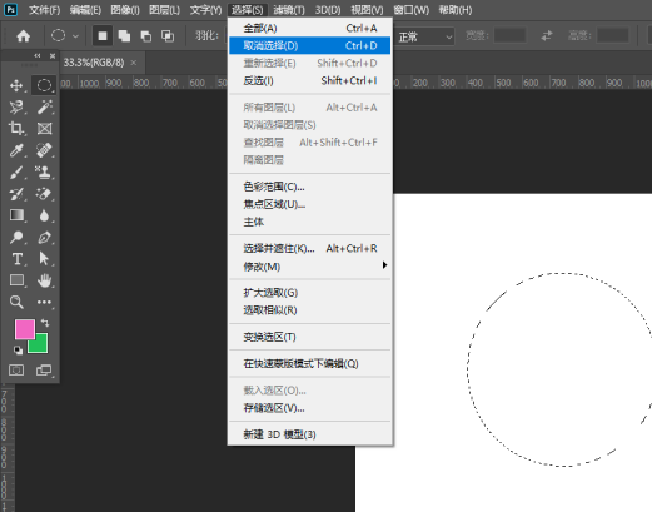Screen dimensions: 652x513
Task: Click the Home icon in options bar
Action: [23, 35]
